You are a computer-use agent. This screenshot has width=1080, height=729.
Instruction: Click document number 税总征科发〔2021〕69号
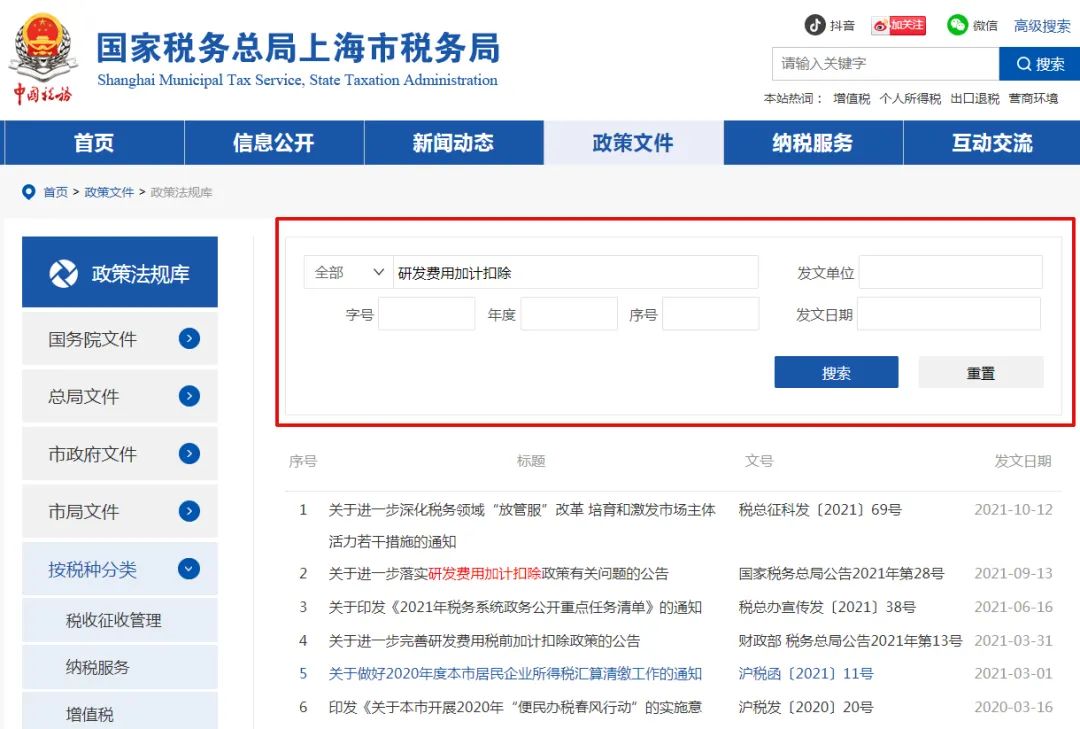pyautogui.click(x=820, y=510)
